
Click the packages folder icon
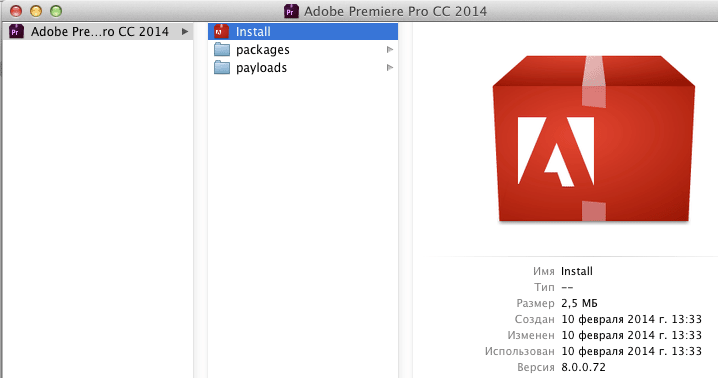[222, 49]
